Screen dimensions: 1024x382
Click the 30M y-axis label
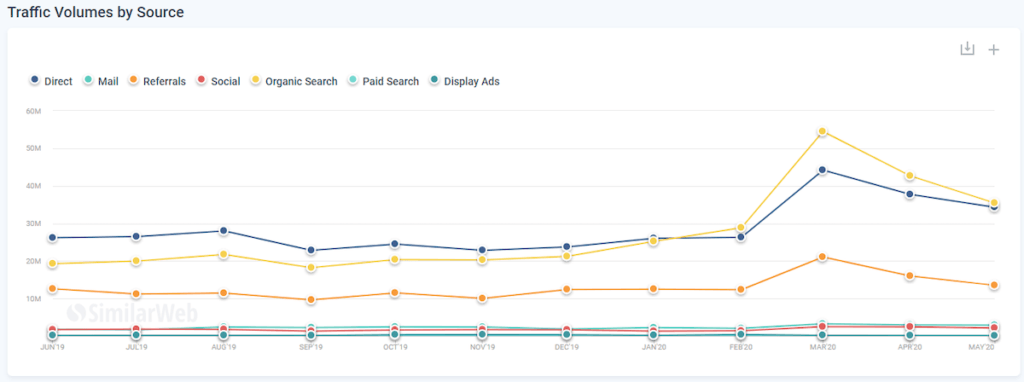tap(34, 223)
